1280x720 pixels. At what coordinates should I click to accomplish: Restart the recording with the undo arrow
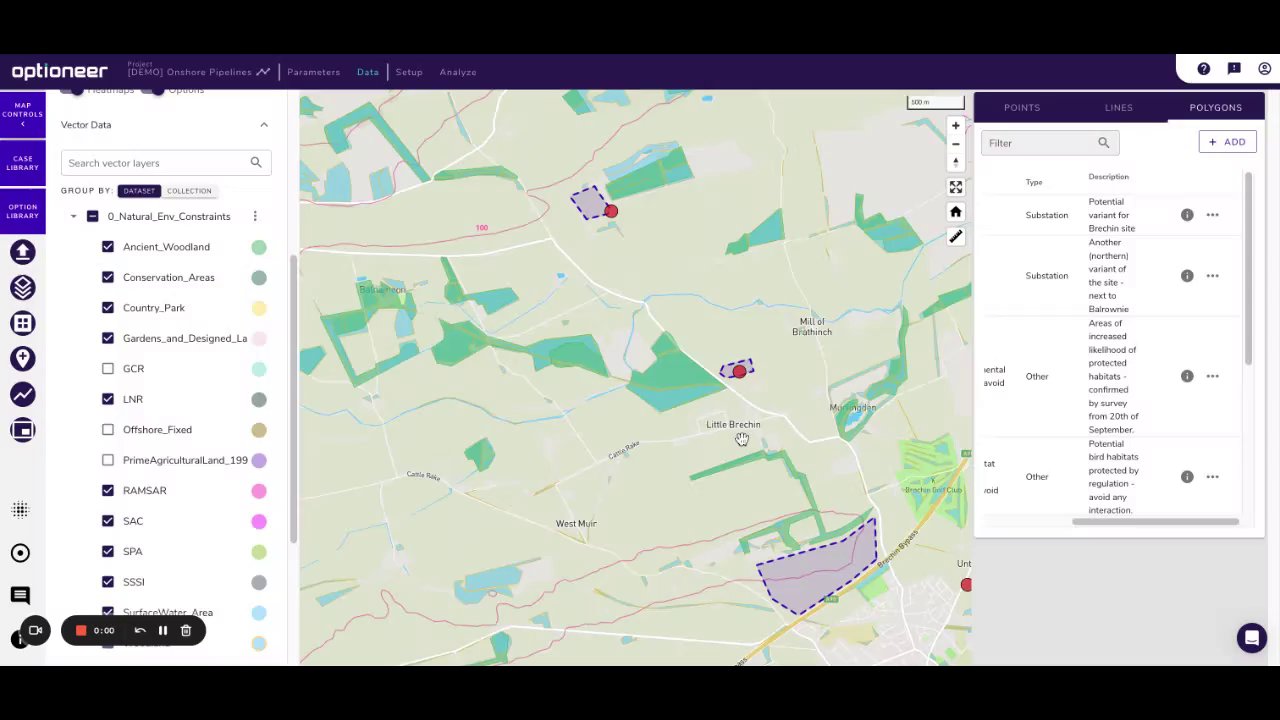coord(140,630)
